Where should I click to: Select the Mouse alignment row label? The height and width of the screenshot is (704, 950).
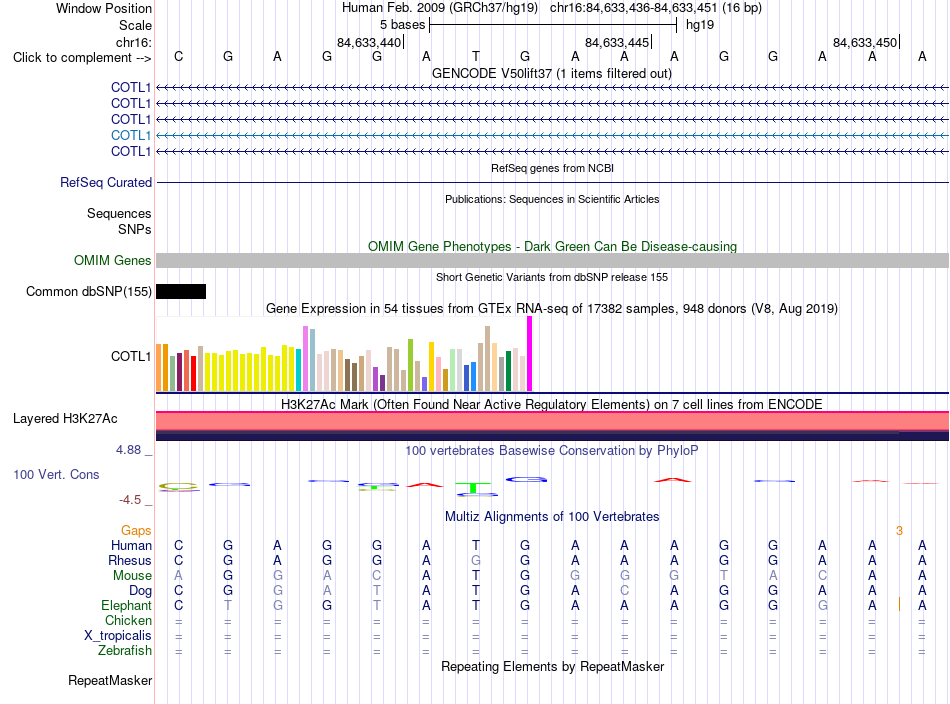[132, 576]
